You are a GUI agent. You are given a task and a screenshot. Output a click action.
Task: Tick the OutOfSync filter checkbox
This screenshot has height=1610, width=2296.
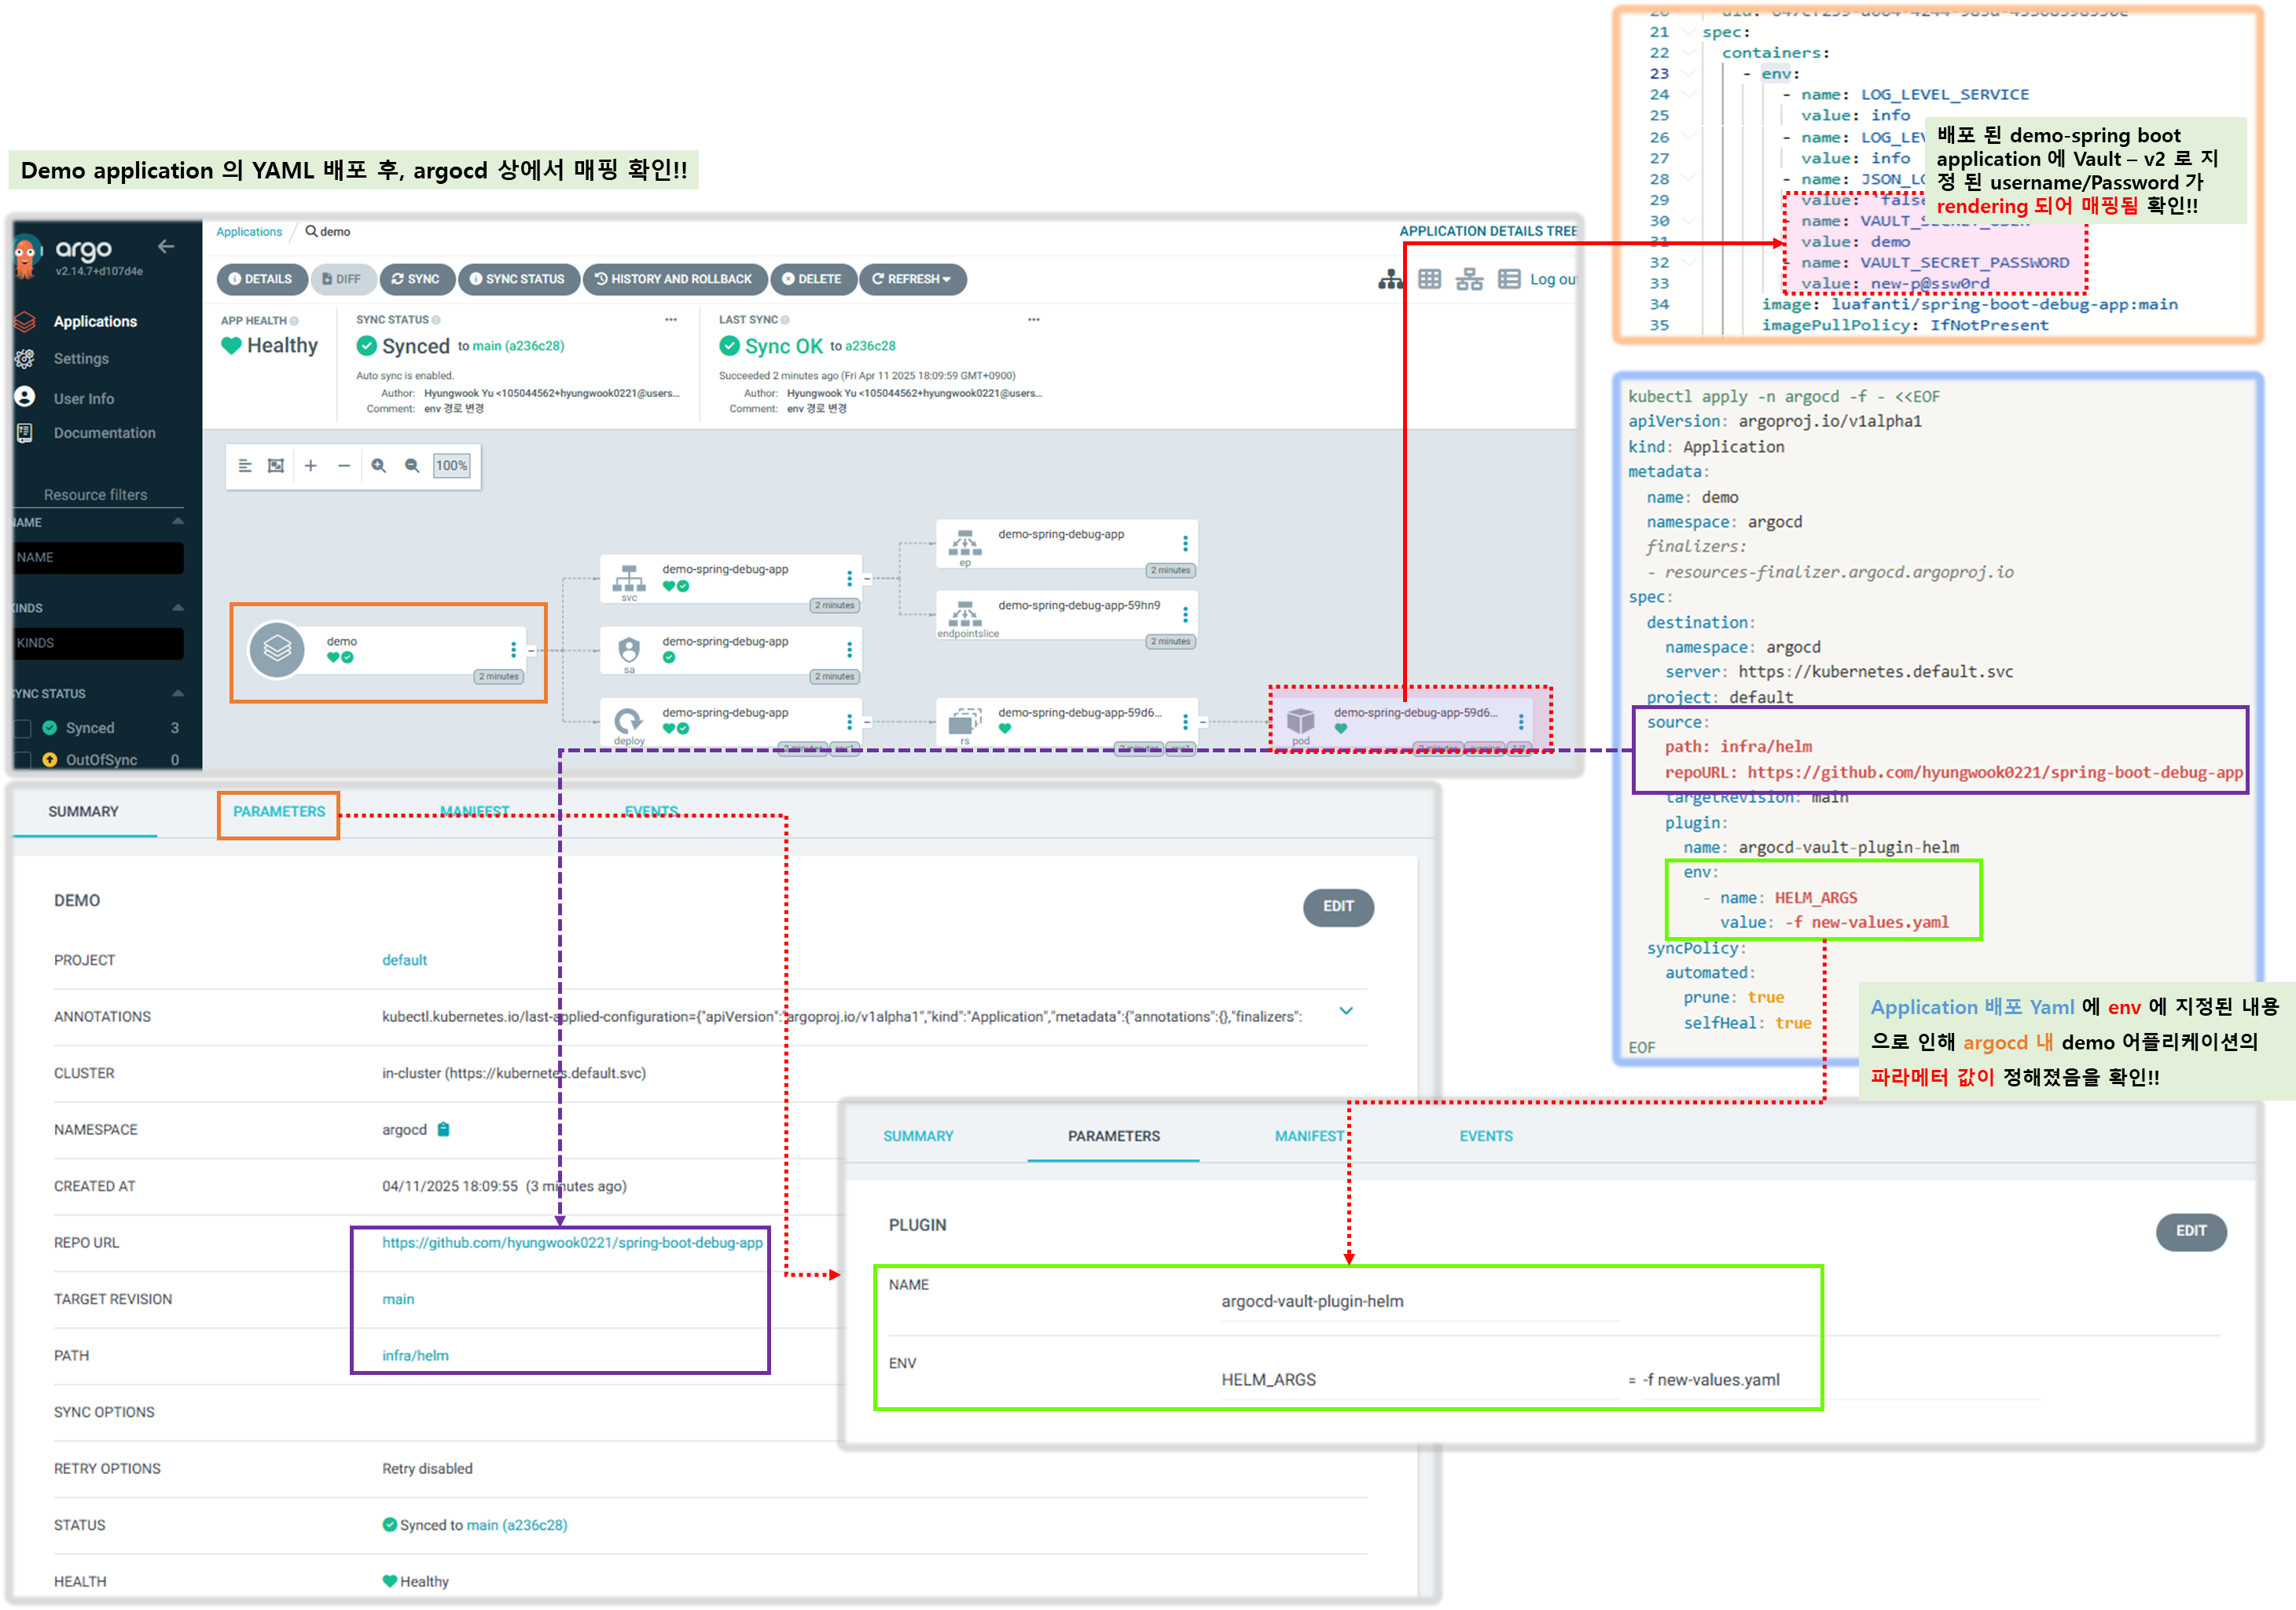tap(23, 760)
